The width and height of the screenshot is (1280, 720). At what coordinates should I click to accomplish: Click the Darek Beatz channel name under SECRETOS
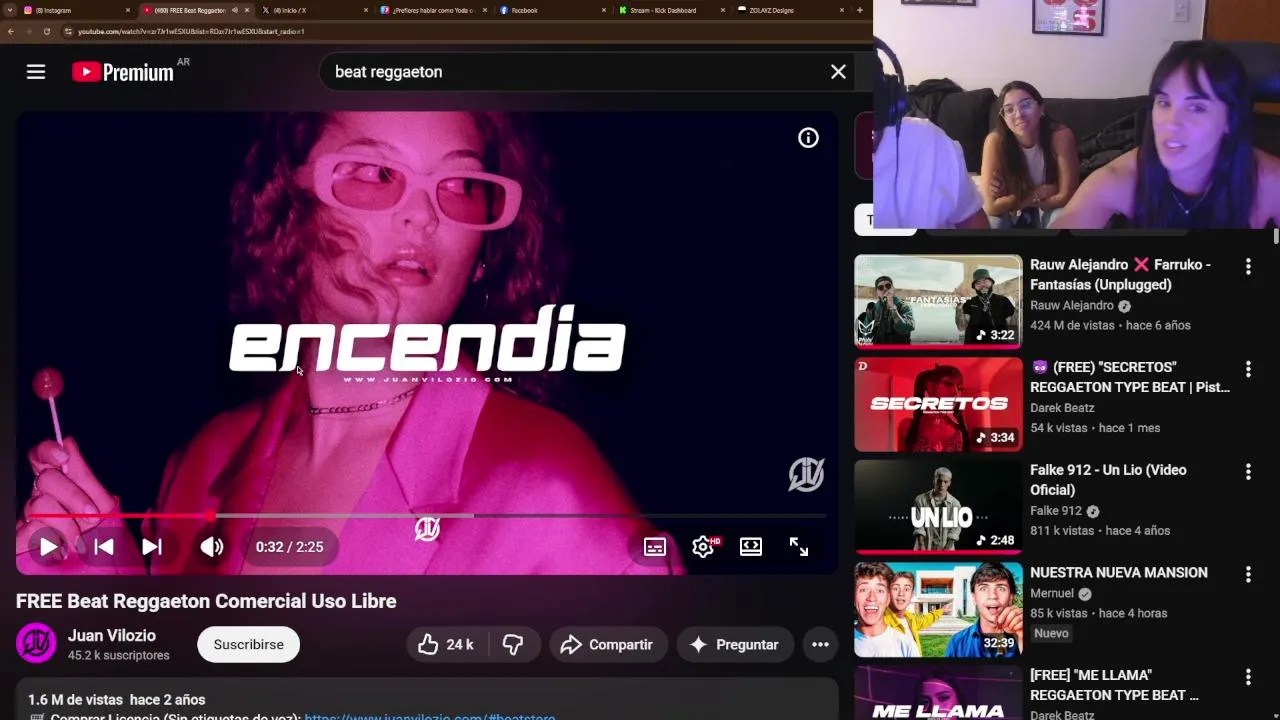1062,408
